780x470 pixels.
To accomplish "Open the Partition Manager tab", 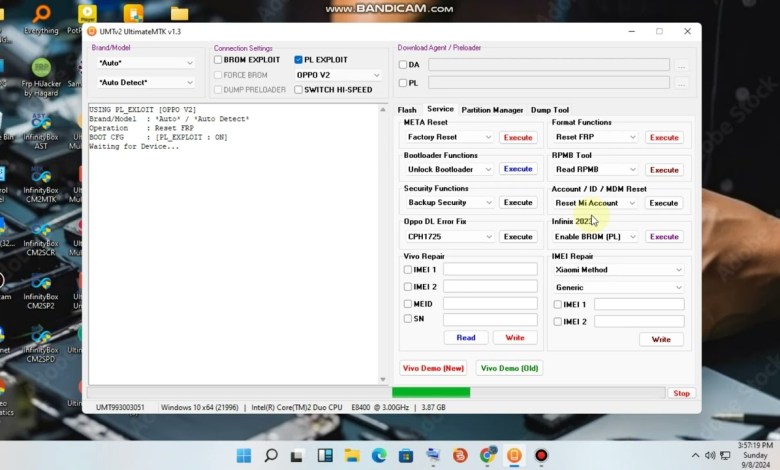I will point(492,110).
